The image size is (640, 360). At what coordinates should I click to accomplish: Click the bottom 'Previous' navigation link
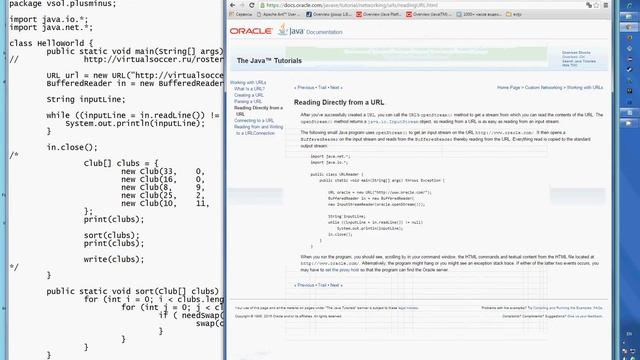[305, 285]
